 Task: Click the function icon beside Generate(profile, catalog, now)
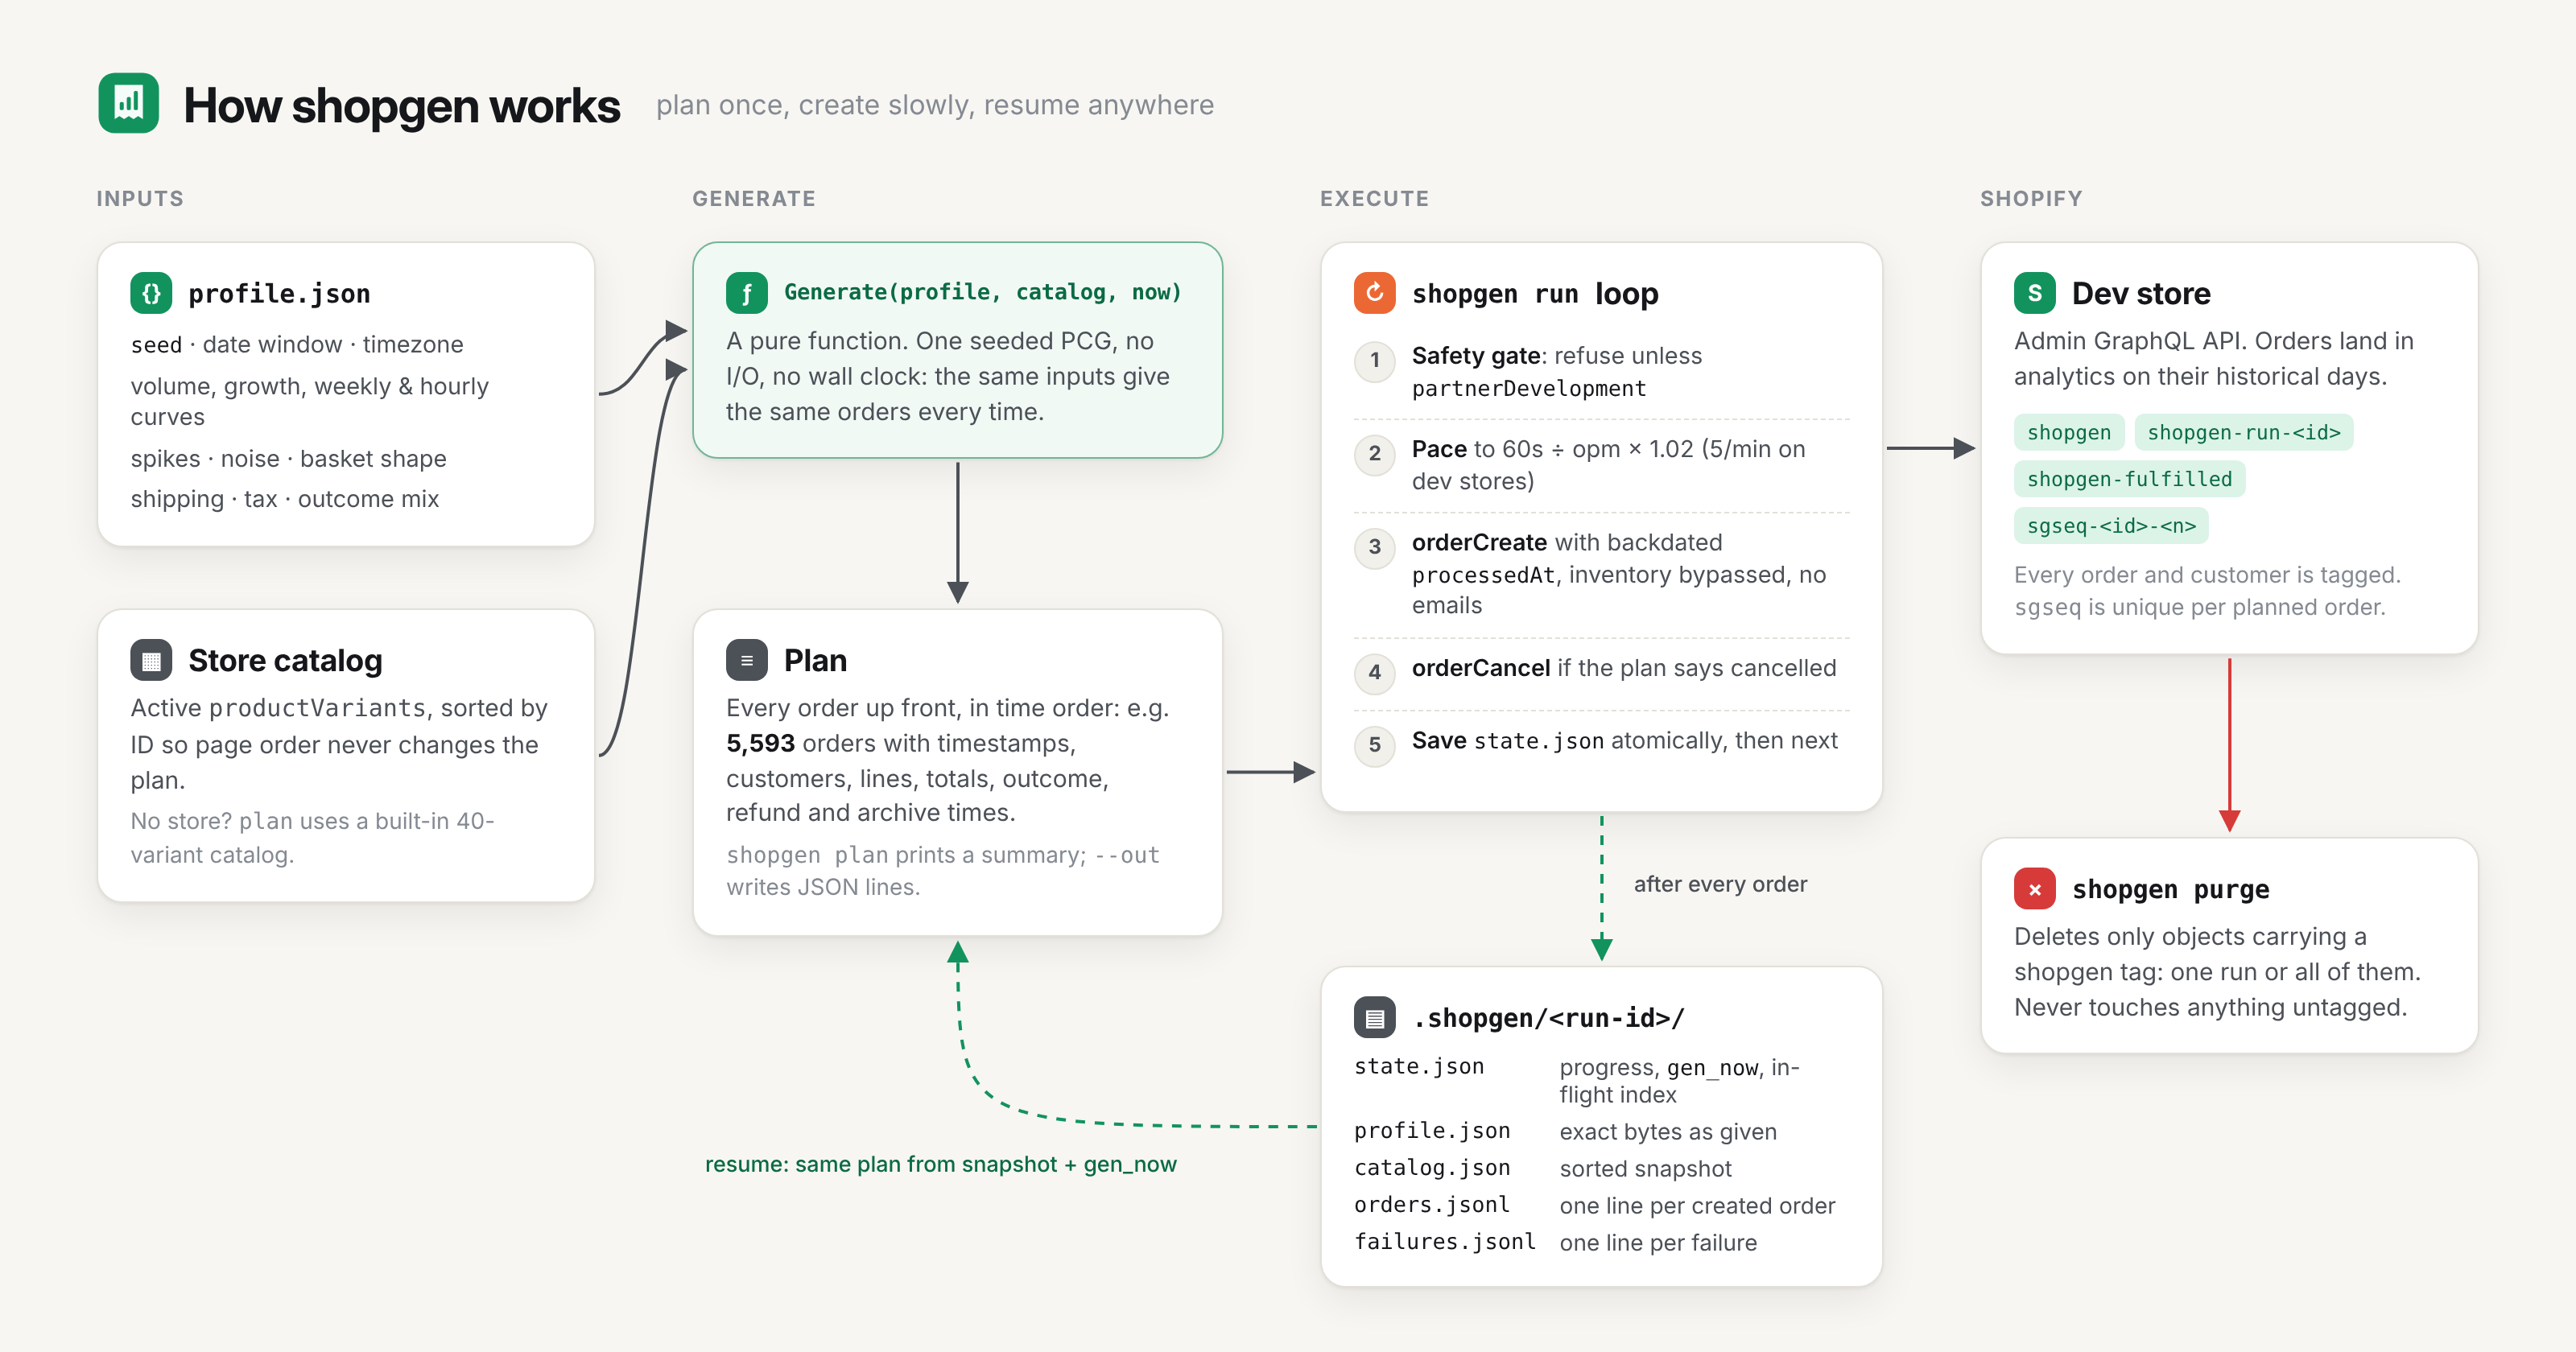coord(747,293)
